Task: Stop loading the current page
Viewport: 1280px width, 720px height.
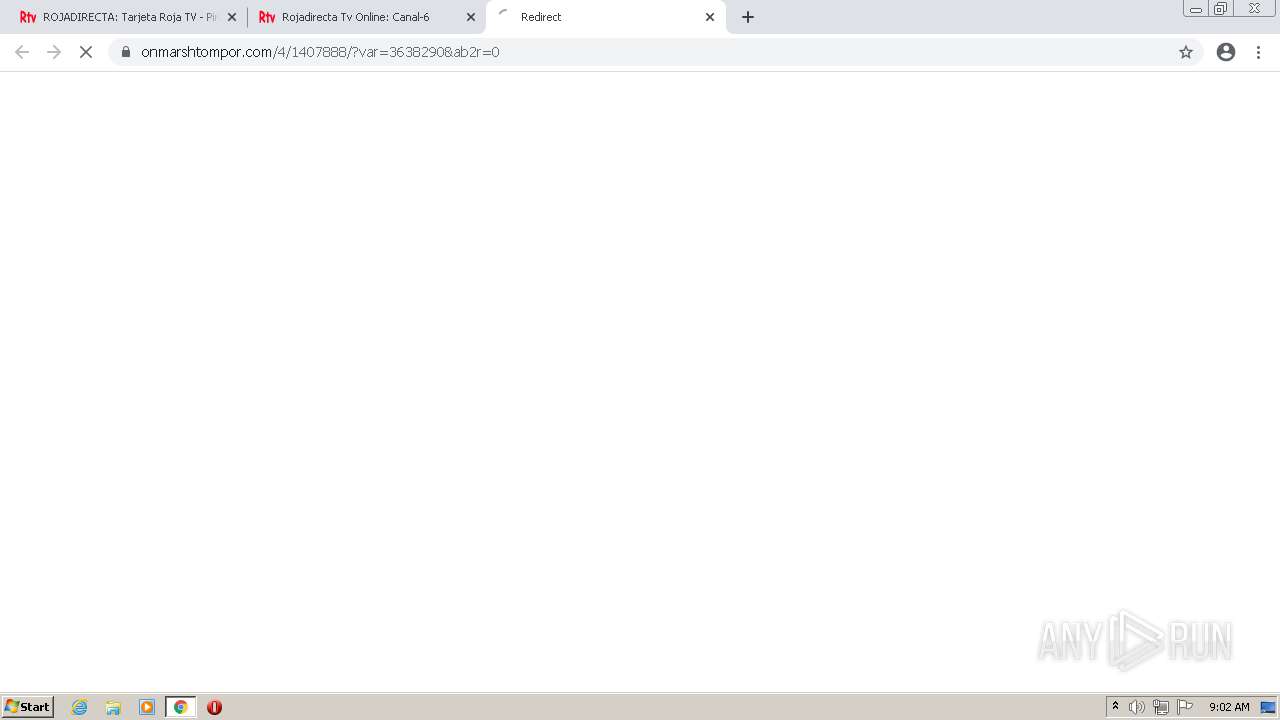Action: click(86, 52)
